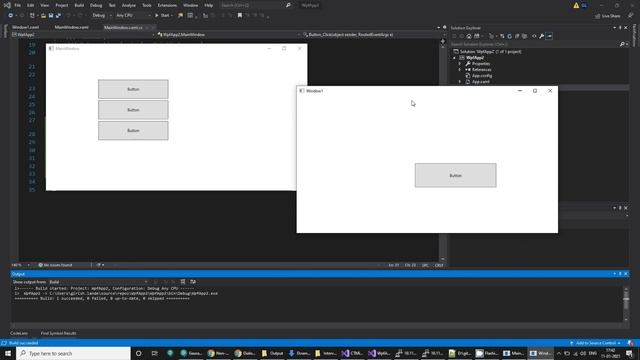This screenshot has width=640, height=360.
Task: Click first Button in MainWindow
Action: [133, 89]
